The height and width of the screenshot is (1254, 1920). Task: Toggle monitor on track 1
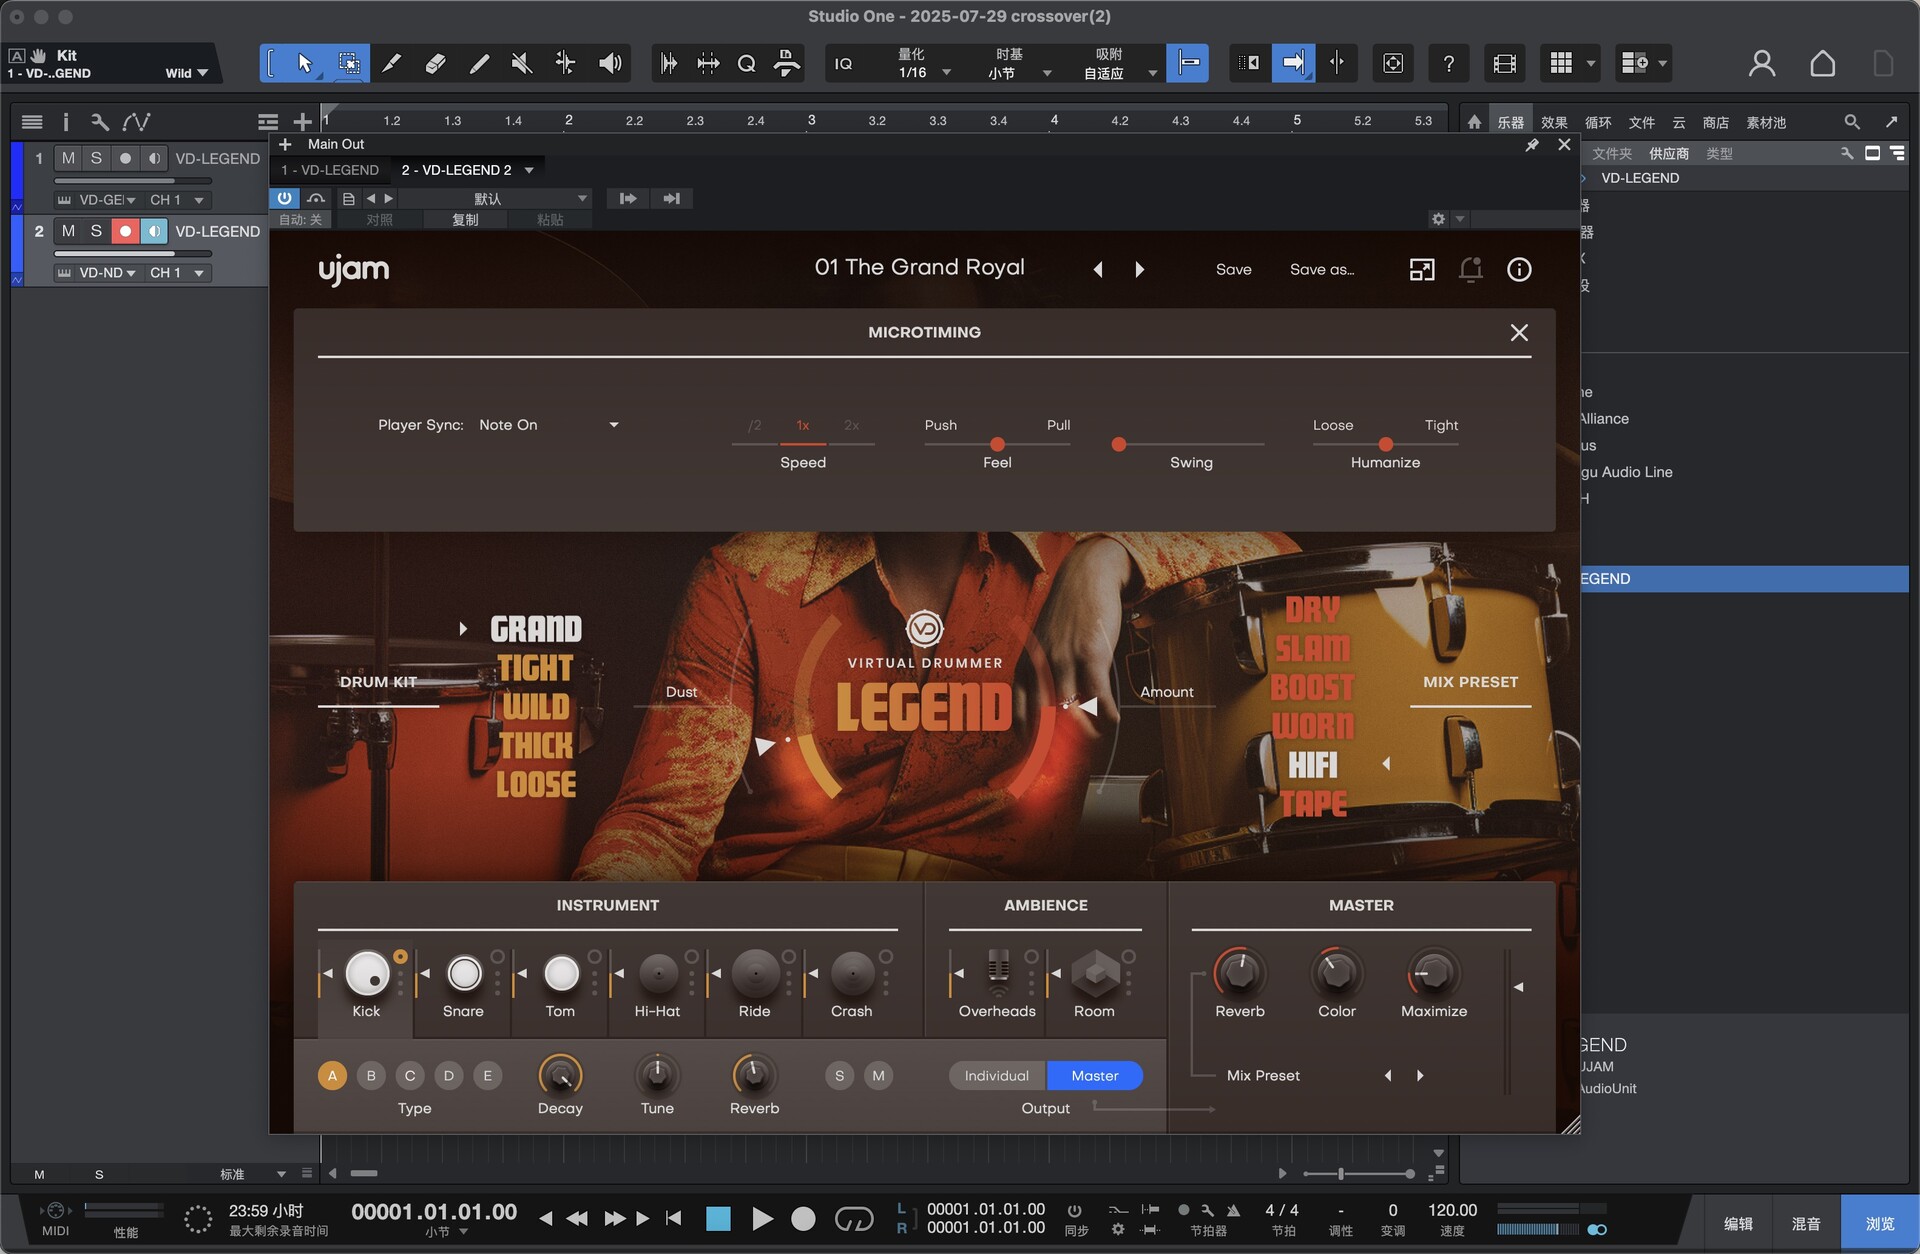click(x=153, y=158)
